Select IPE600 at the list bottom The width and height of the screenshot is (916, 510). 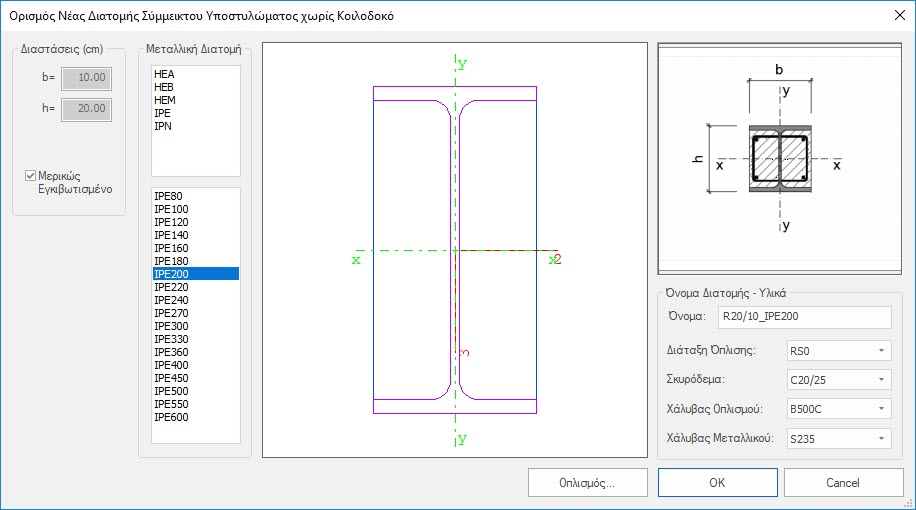click(171, 417)
